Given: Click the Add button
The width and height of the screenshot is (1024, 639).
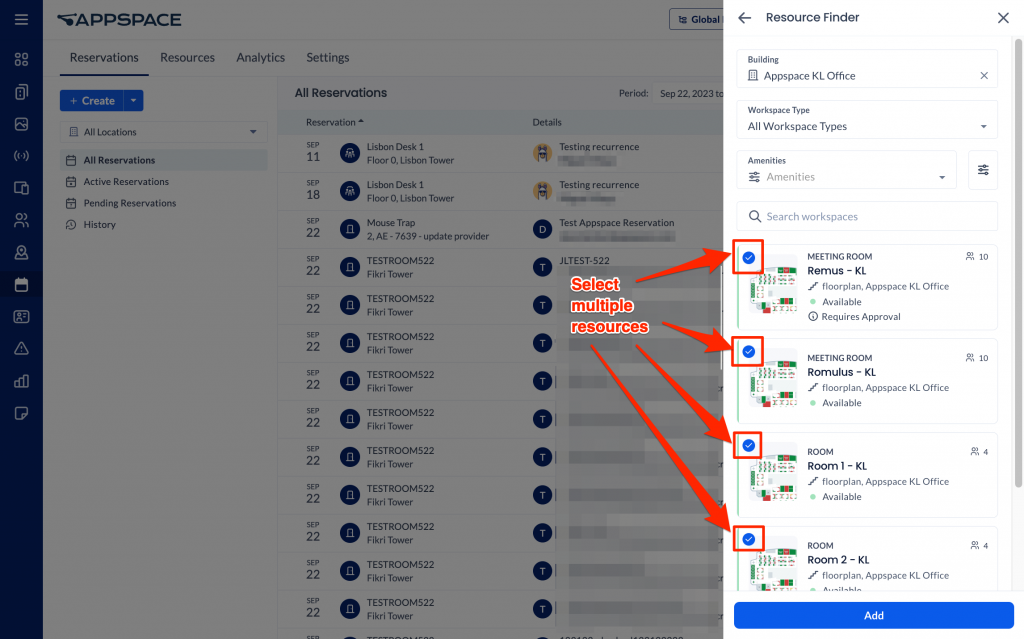Looking at the screenshot, I should click(873, 615).
